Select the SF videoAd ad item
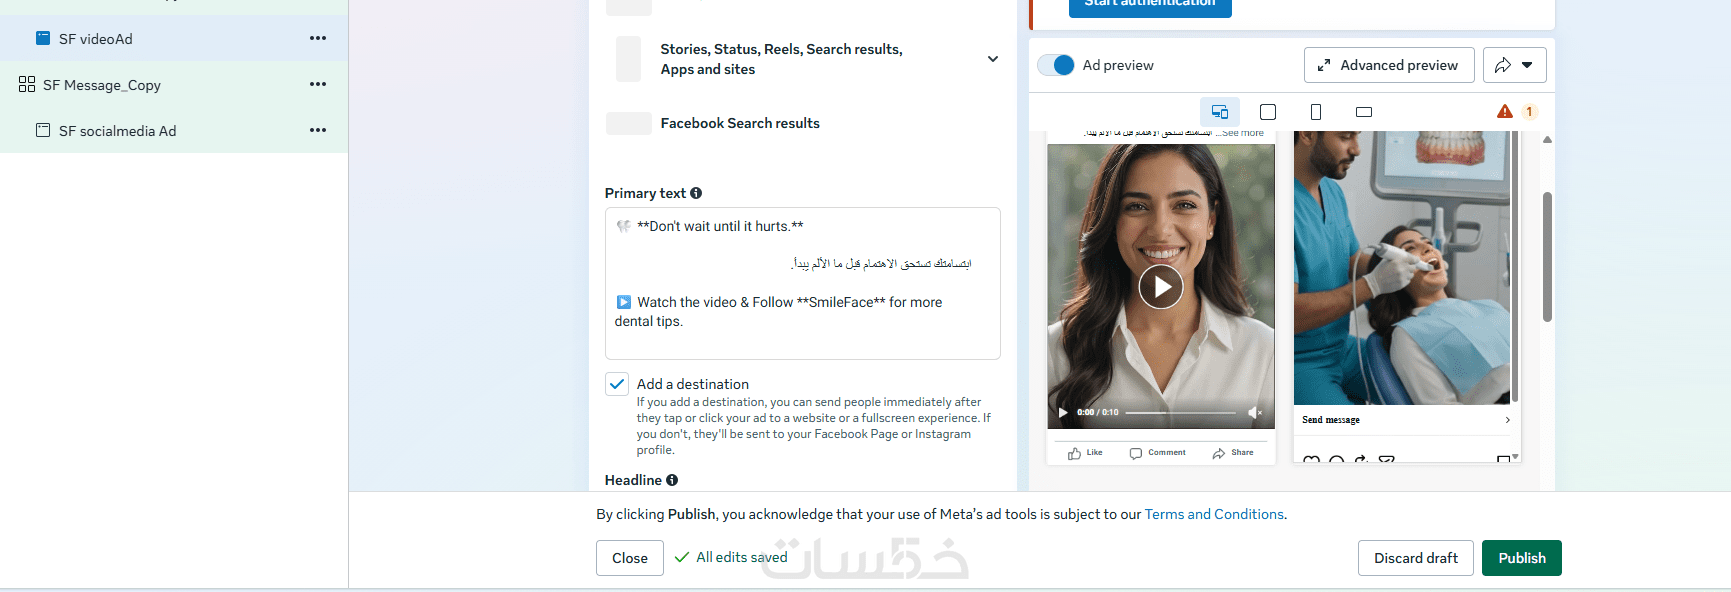This screenshot has height=592, width=1731. (174, 38)
